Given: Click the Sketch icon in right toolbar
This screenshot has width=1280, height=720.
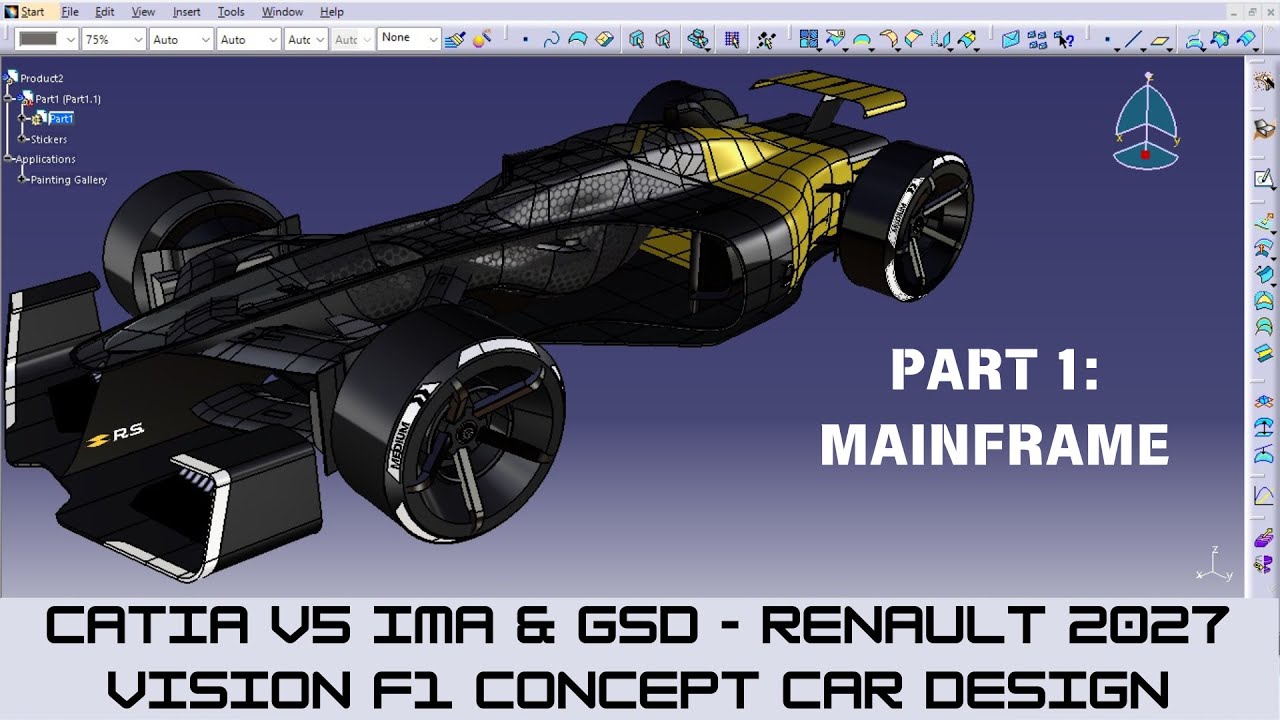Looking at the screenshot, I should (x=1264, y=178).
